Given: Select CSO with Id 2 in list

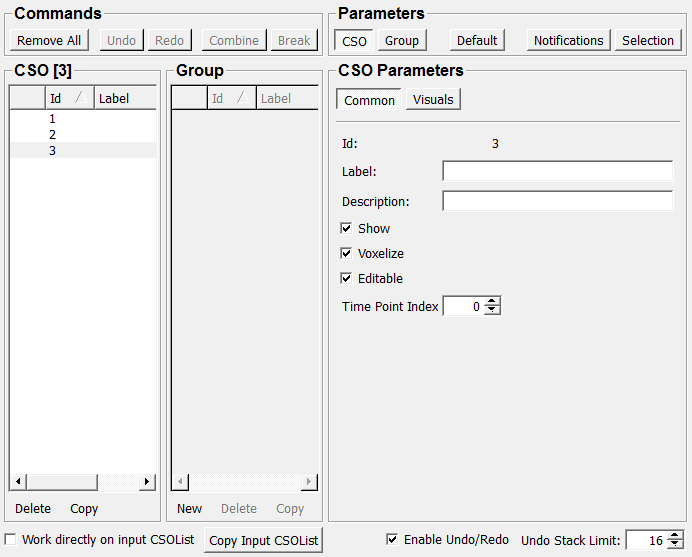Looking at the screenshot, I should (52, 134).
